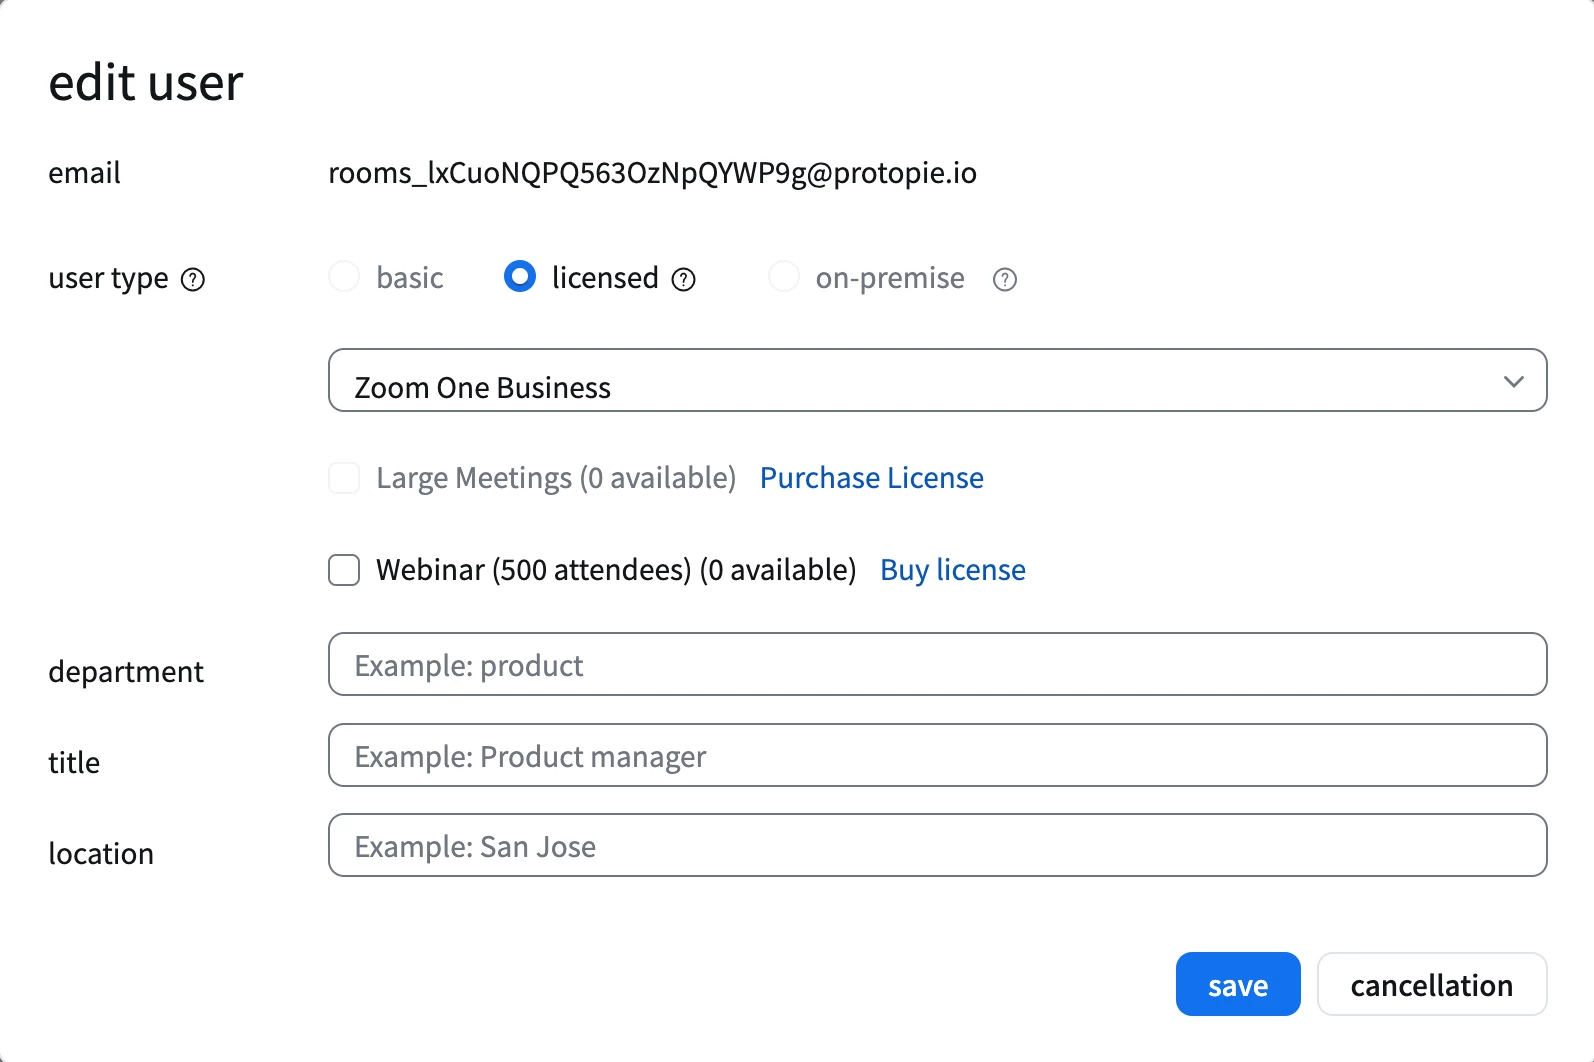Click into the title text field

936,756
